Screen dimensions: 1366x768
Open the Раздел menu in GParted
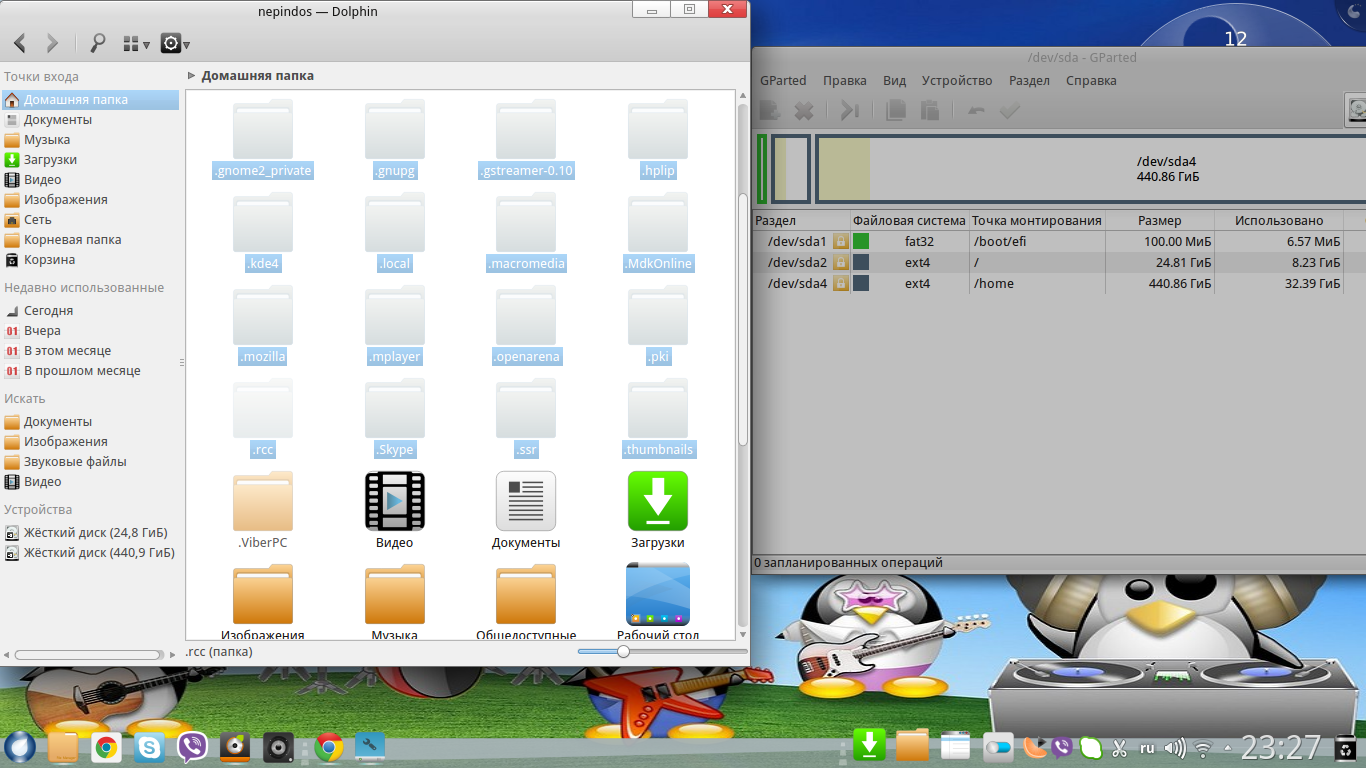(x=1029, y=81)
